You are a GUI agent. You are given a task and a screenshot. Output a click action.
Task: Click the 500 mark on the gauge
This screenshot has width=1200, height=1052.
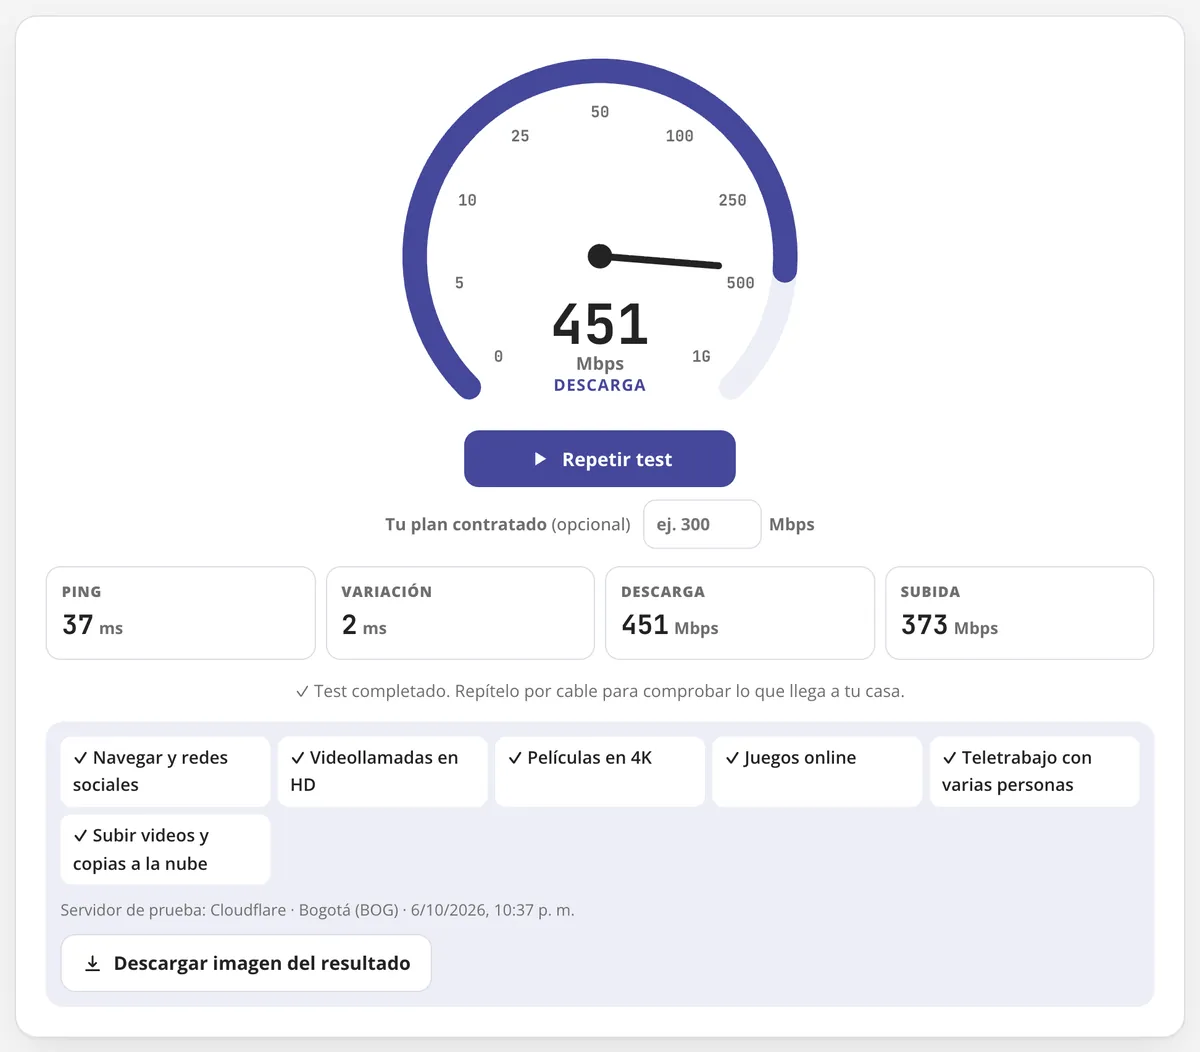[x=740, y=283]
